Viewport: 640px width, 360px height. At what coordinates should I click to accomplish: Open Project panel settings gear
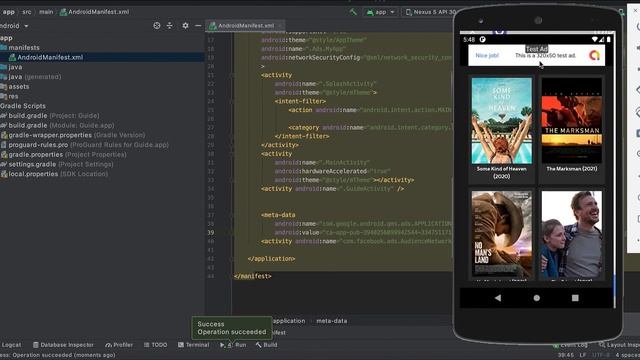[185, 25]
